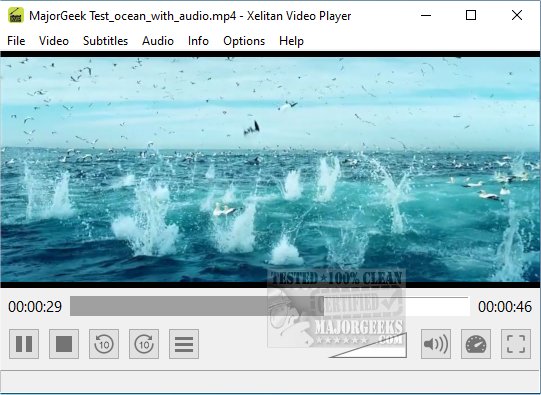Open the File menu
The height and width of the screenshot is (395, 541).
pos(16,41)
